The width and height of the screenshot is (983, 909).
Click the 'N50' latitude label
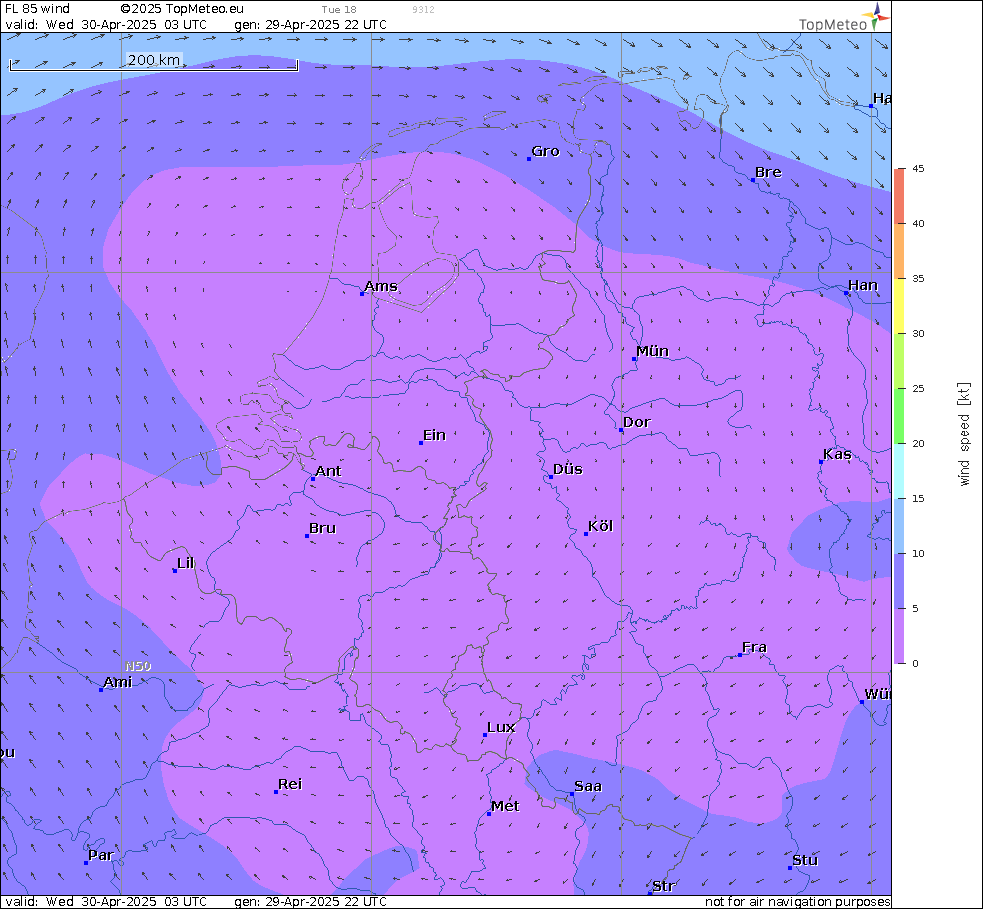pos(138,666)
